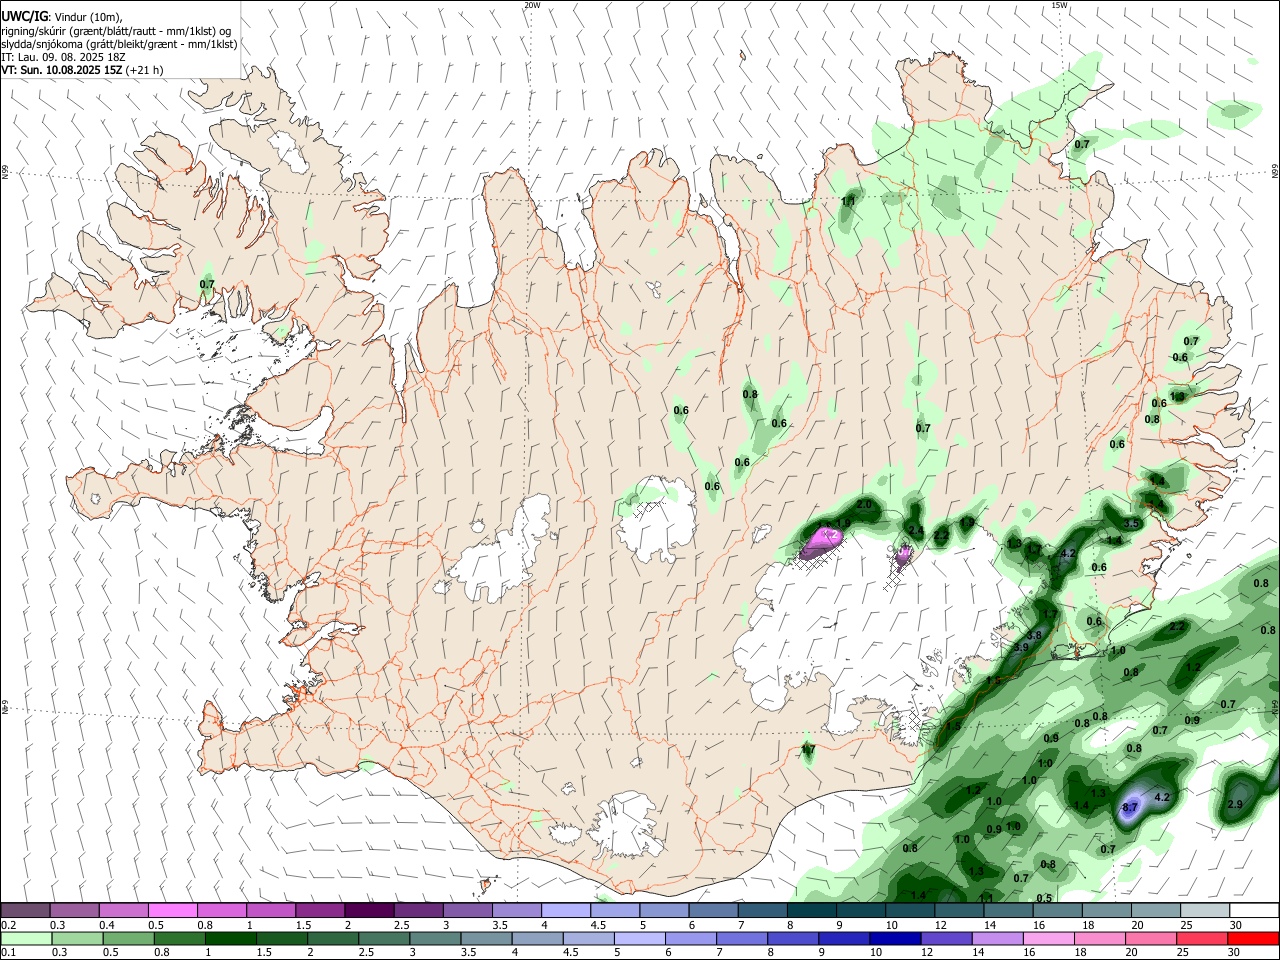Click the 3.5 precipitation value
Image resolution: width=1280 pixels, height=960 pixels.
1132,524
